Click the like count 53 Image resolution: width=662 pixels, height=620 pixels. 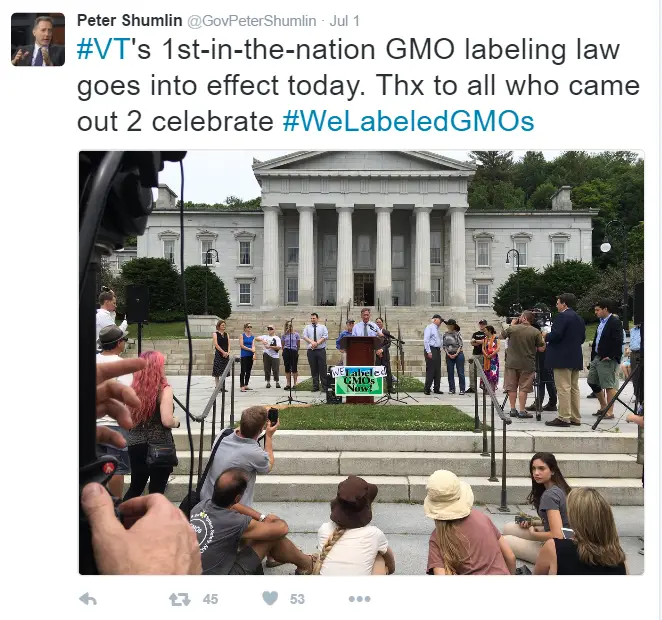(x=297, y=599)
